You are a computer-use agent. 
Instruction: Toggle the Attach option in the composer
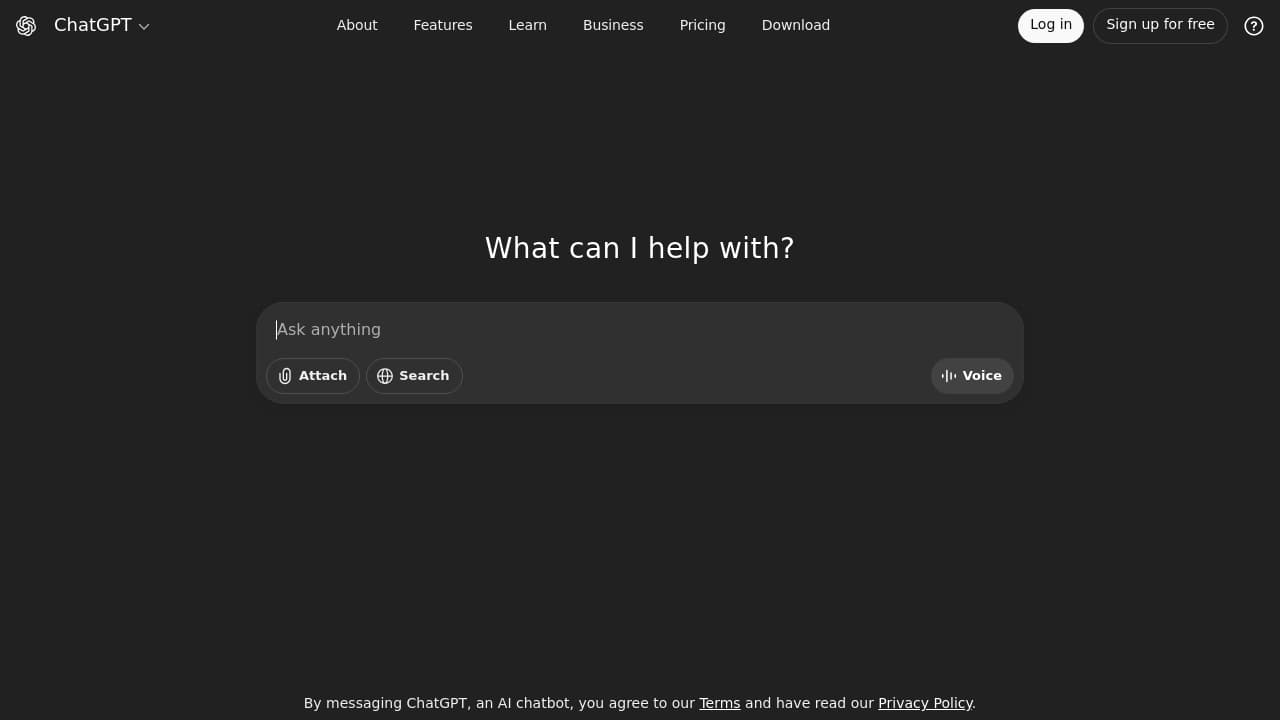(312, 375)
